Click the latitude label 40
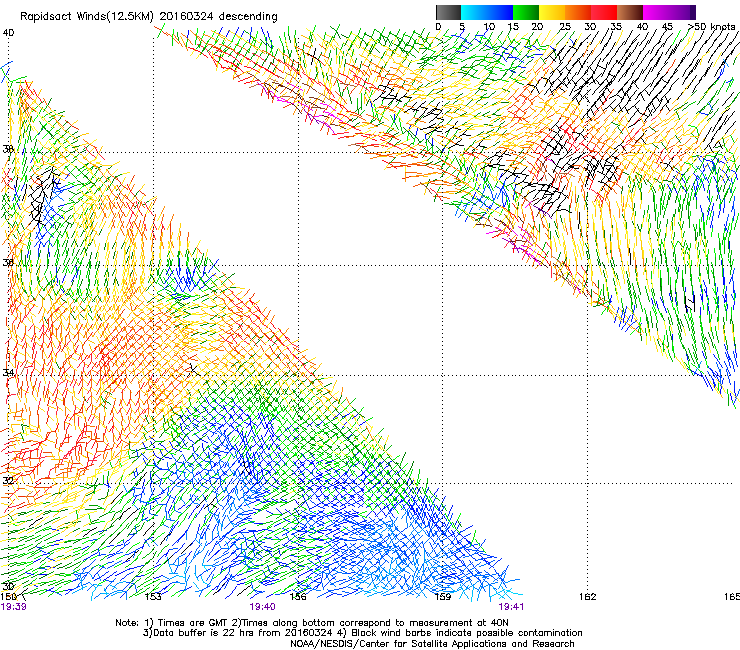This screenshot has height=650, width=740. [x=8, y=33]
